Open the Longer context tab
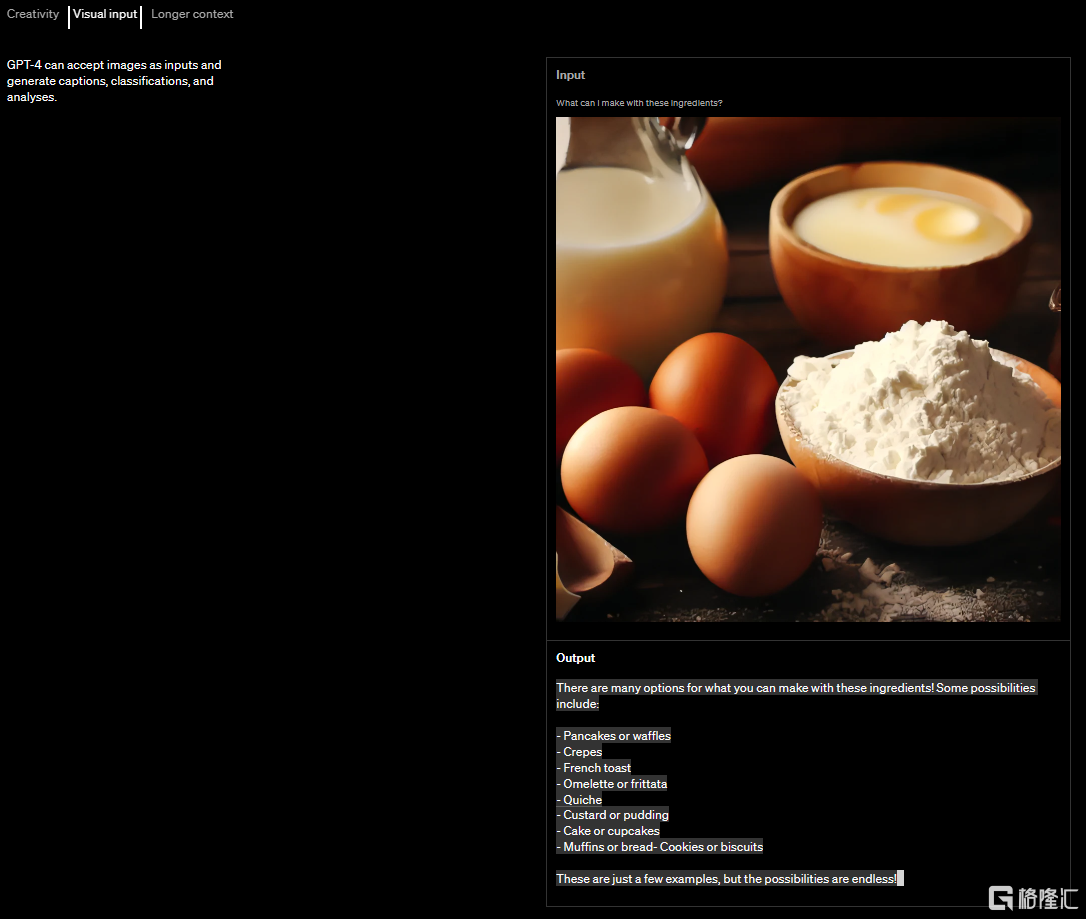 click(x=192, y=14)
